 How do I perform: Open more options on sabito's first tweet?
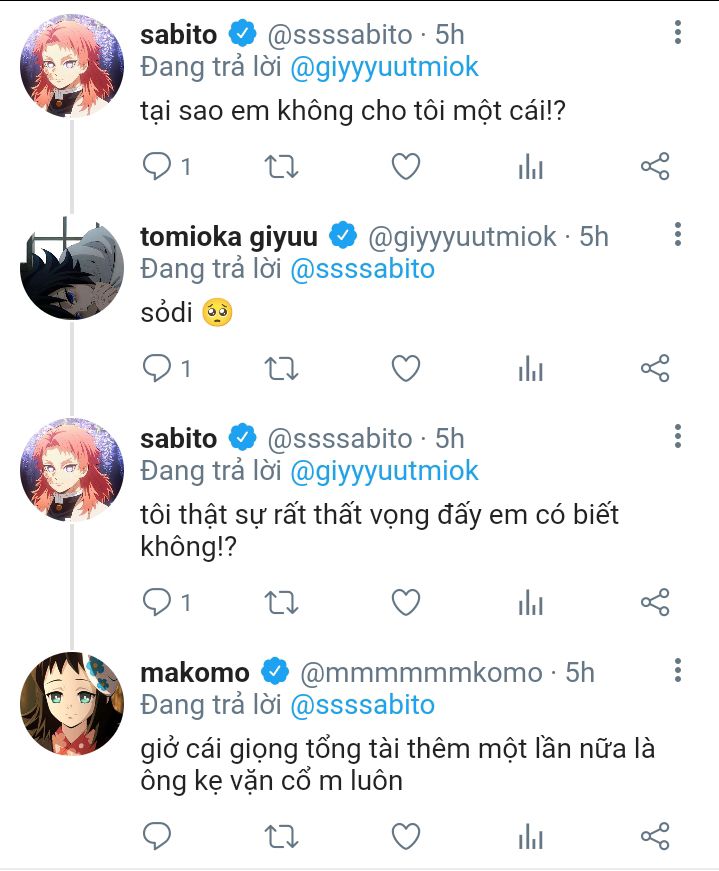click(677, 32)
